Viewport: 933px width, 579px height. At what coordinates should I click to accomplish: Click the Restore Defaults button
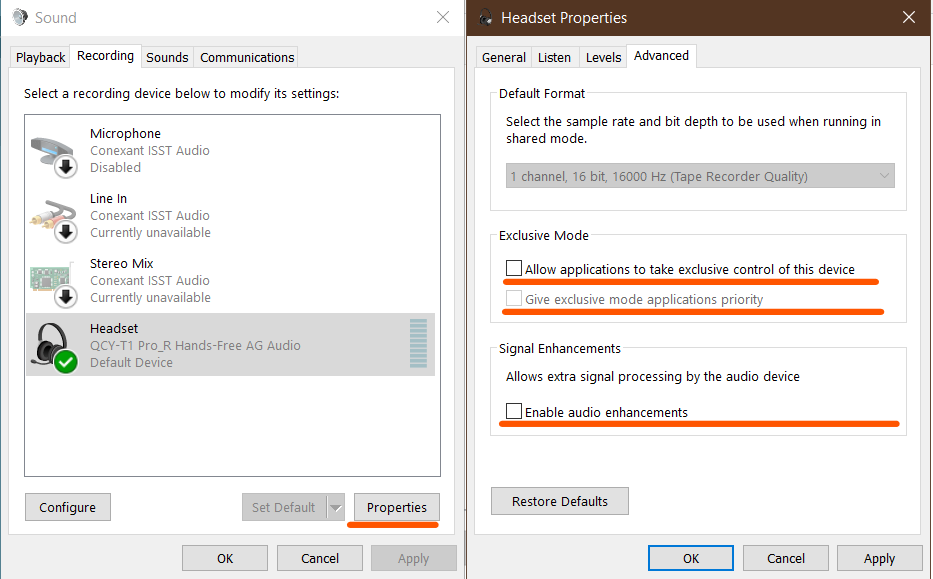click(x=559, y=501)
